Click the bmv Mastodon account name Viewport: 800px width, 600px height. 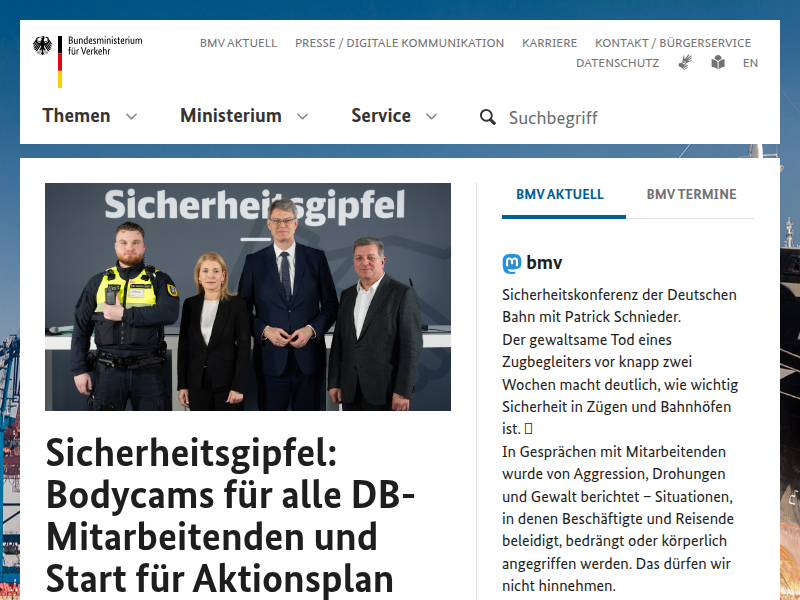pos(544,264)
